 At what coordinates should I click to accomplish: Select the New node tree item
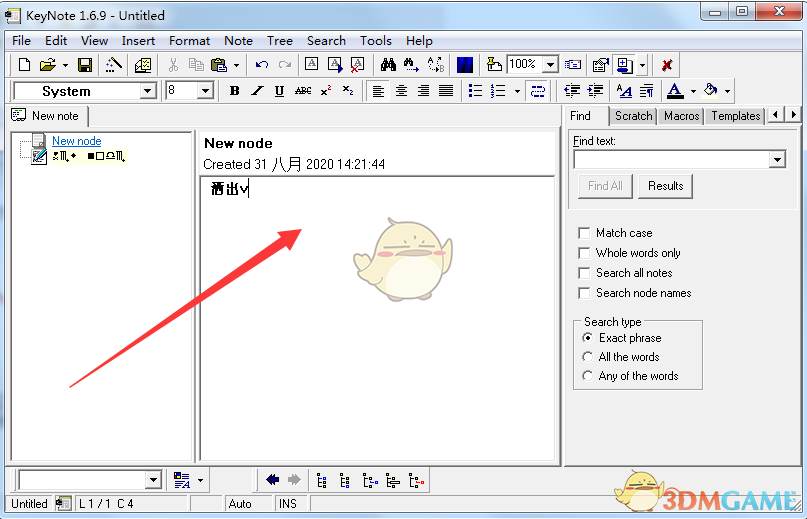[77, 141]
